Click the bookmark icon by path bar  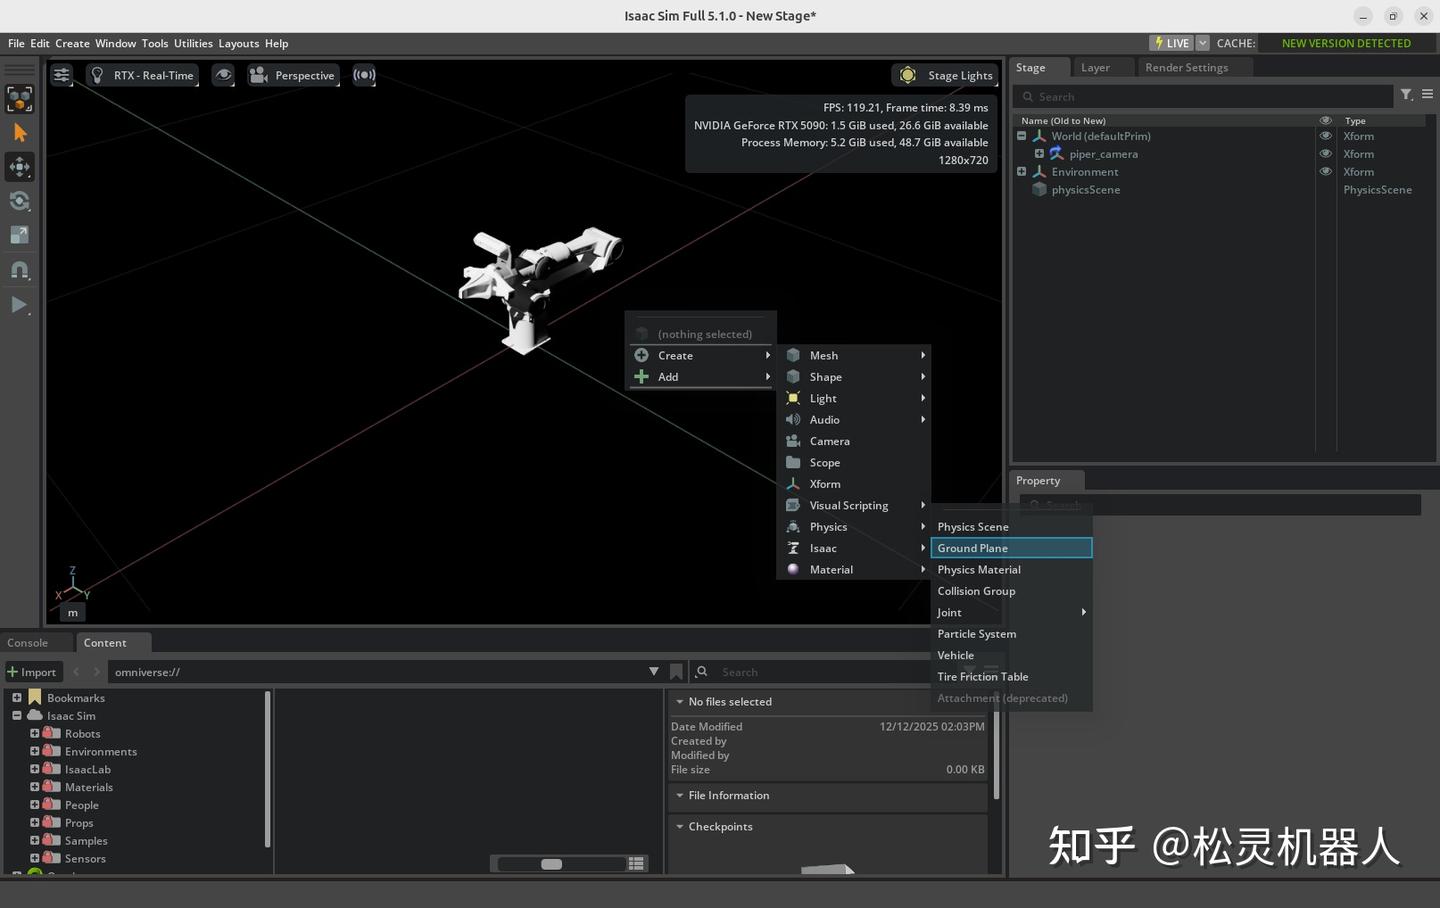pyautogui.click(x=677, y=672)
